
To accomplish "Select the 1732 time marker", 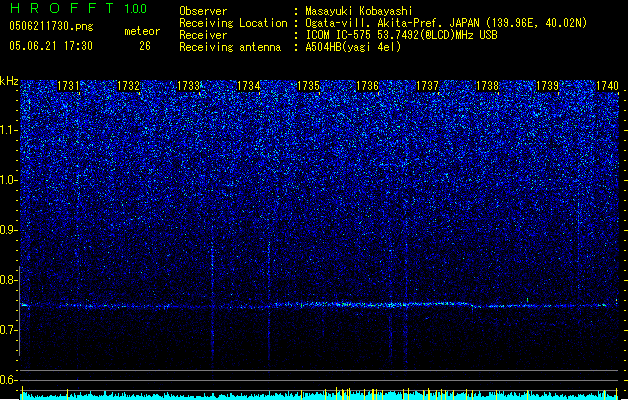I will click(128, 86).
